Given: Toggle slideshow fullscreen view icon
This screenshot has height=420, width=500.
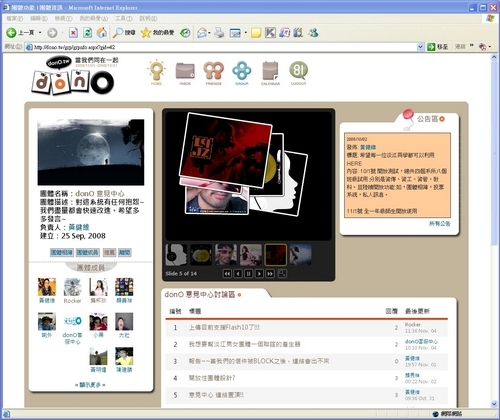Looking at the screenshot, I should [x=282, y=274].
